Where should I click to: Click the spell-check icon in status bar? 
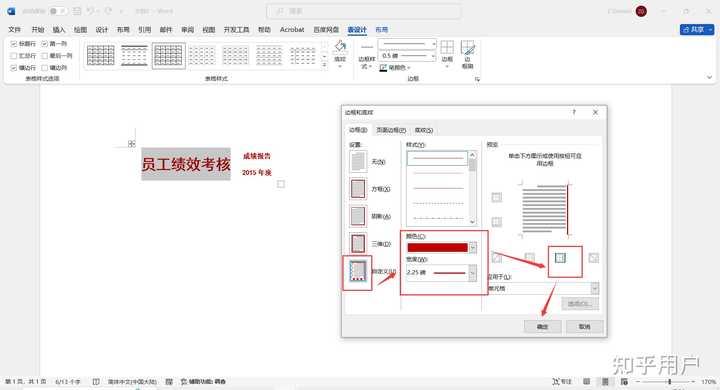point(96,382)
